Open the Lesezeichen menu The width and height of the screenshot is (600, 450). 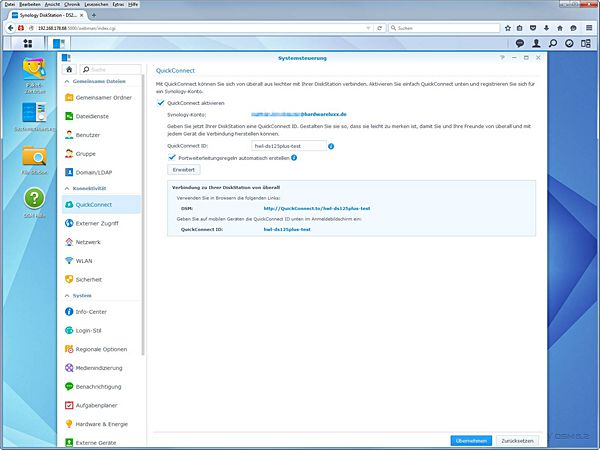click(96, 4)
